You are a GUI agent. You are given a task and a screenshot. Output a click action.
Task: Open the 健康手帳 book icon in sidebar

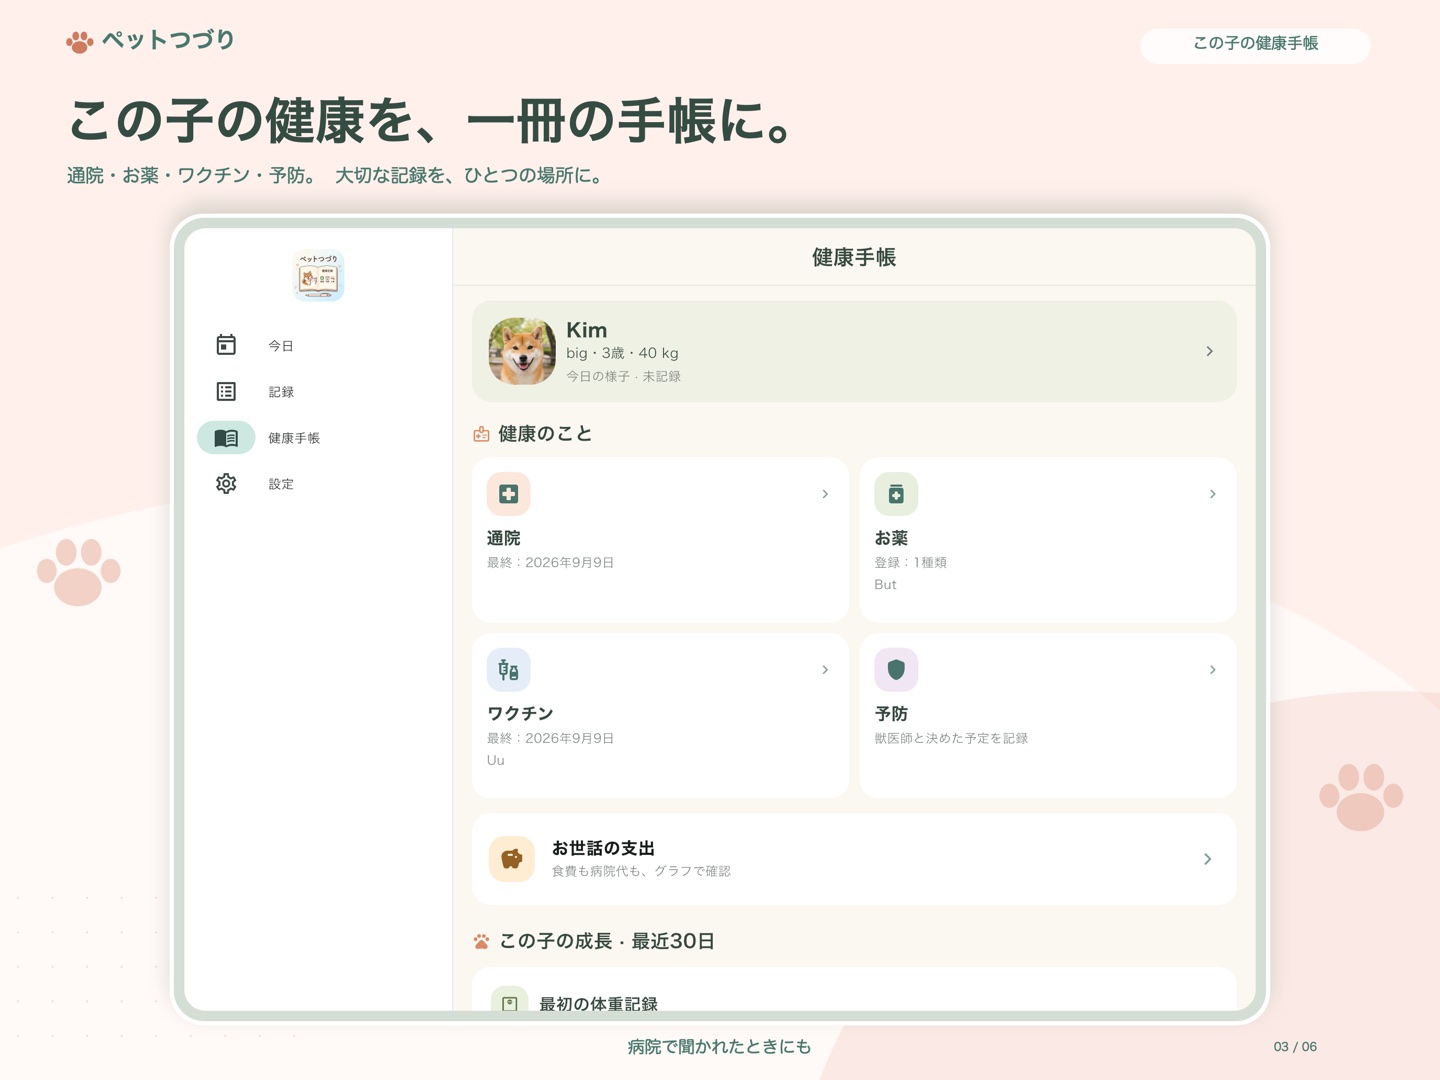[x=226, y=437]
